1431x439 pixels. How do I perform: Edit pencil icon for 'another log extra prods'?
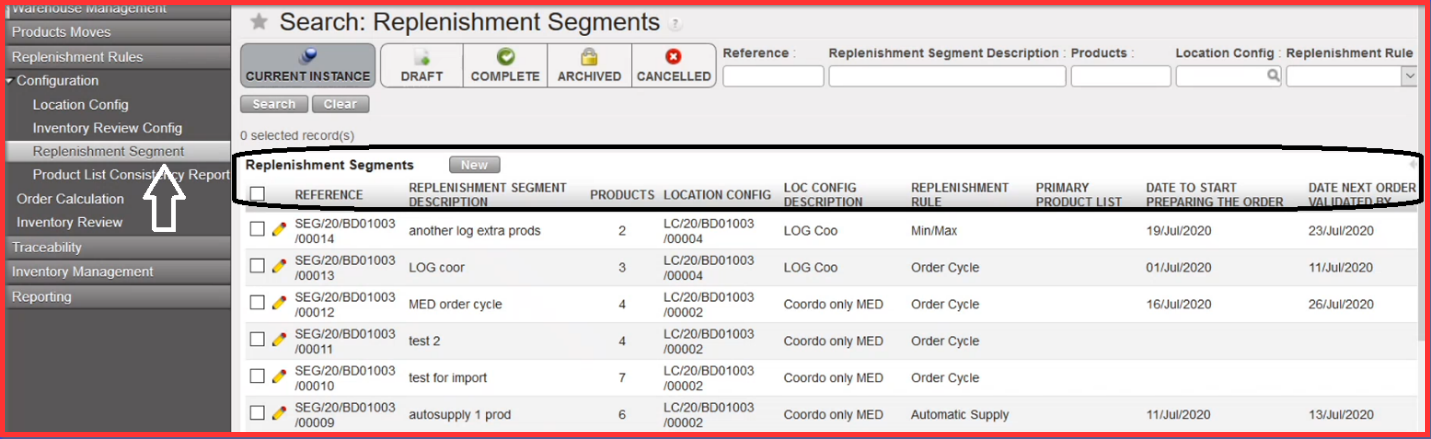279,229
